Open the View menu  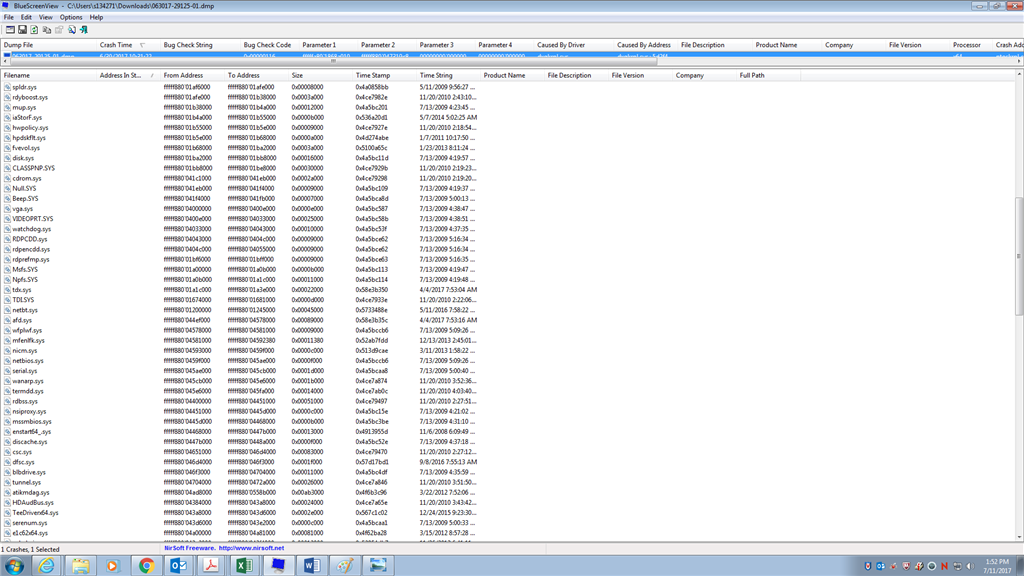45,17
